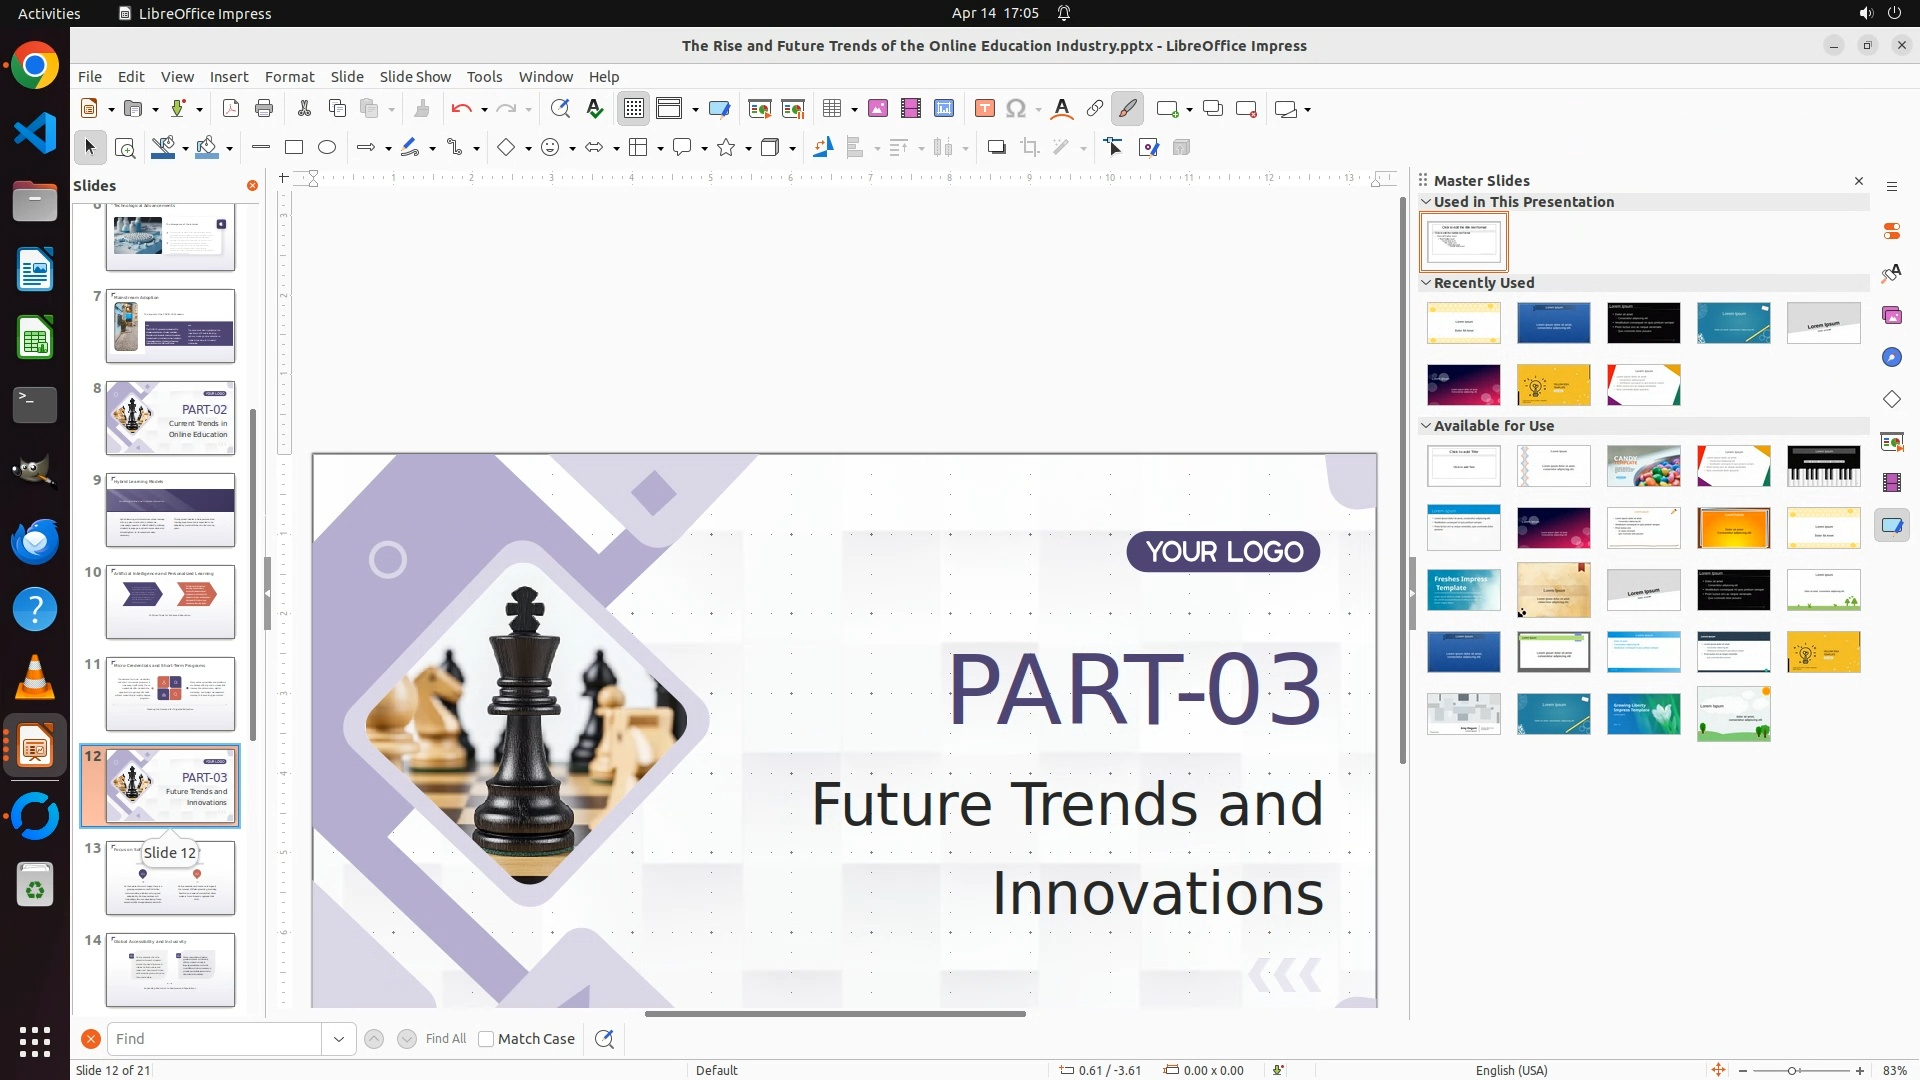Click the Insert Hyperlink icon
The height and width of the screenshot is (1080, 1920).
1095,109
